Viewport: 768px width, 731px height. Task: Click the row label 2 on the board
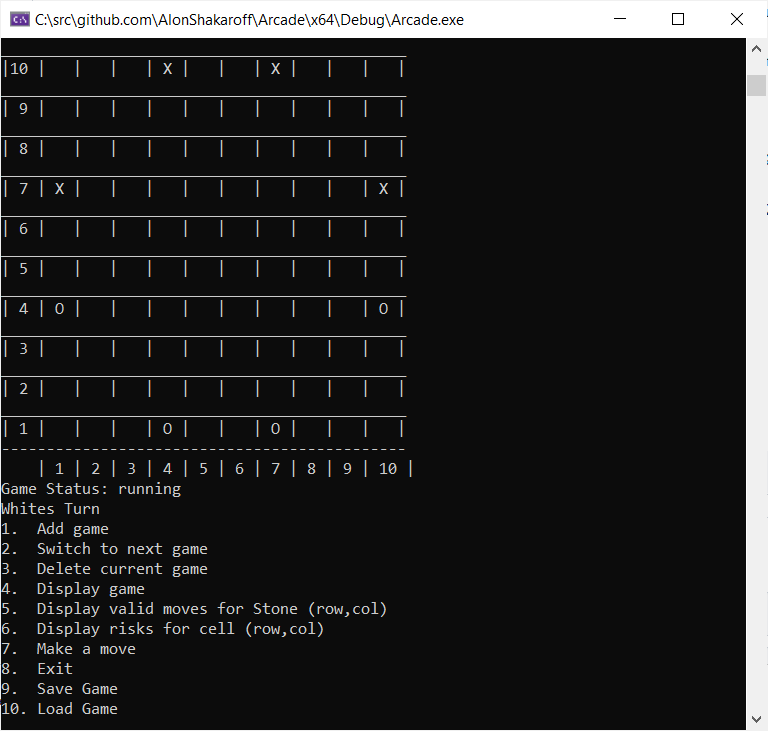click(x=24, y=389)
